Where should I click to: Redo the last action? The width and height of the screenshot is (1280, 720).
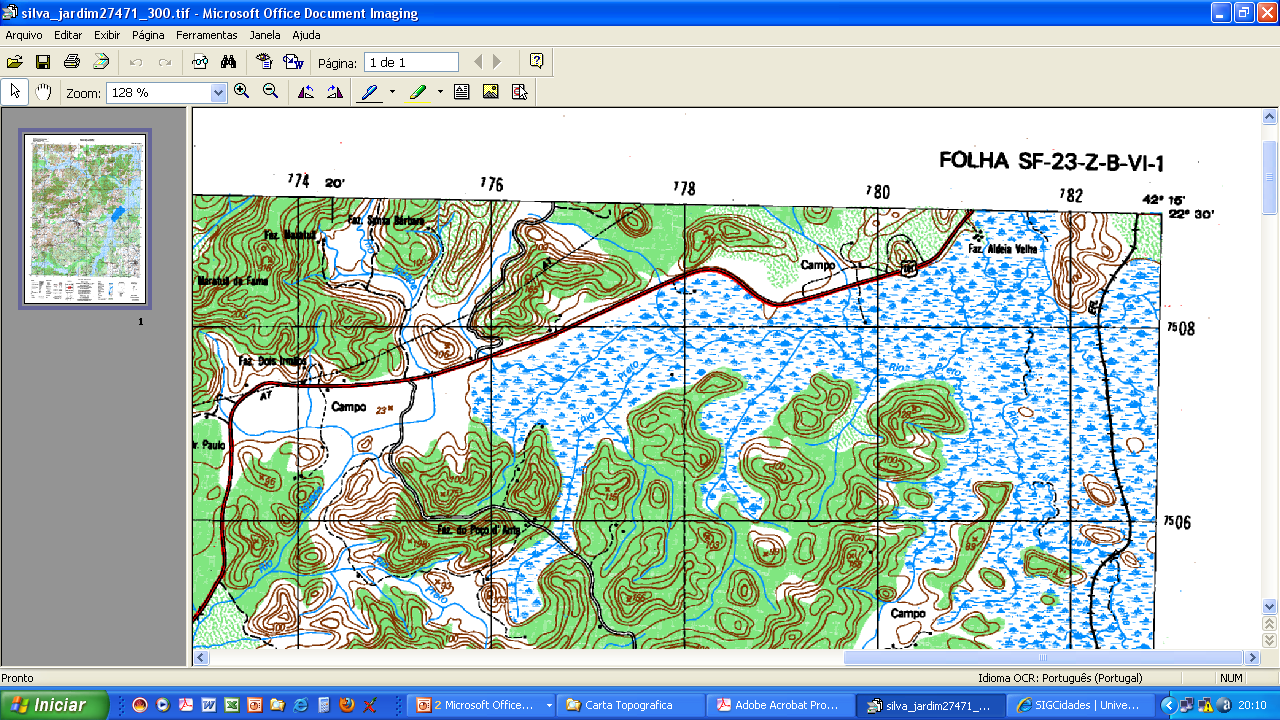(x=165, y=62)
